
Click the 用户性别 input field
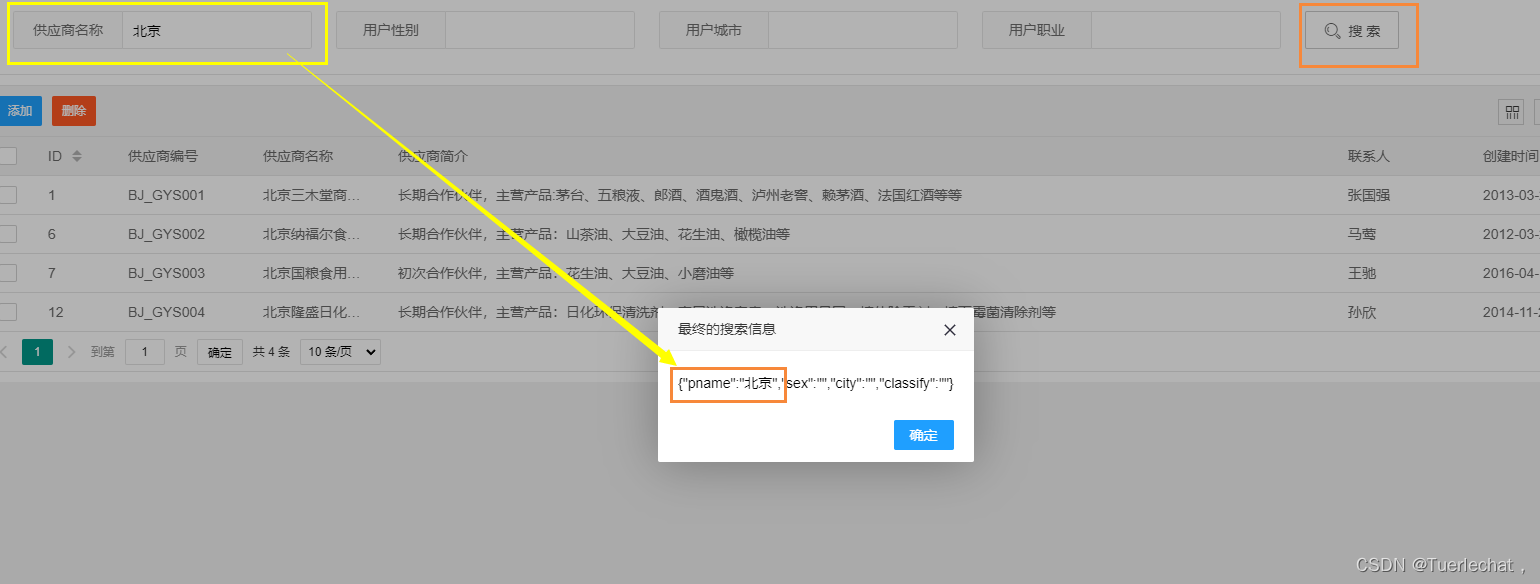tap(540, 30)
